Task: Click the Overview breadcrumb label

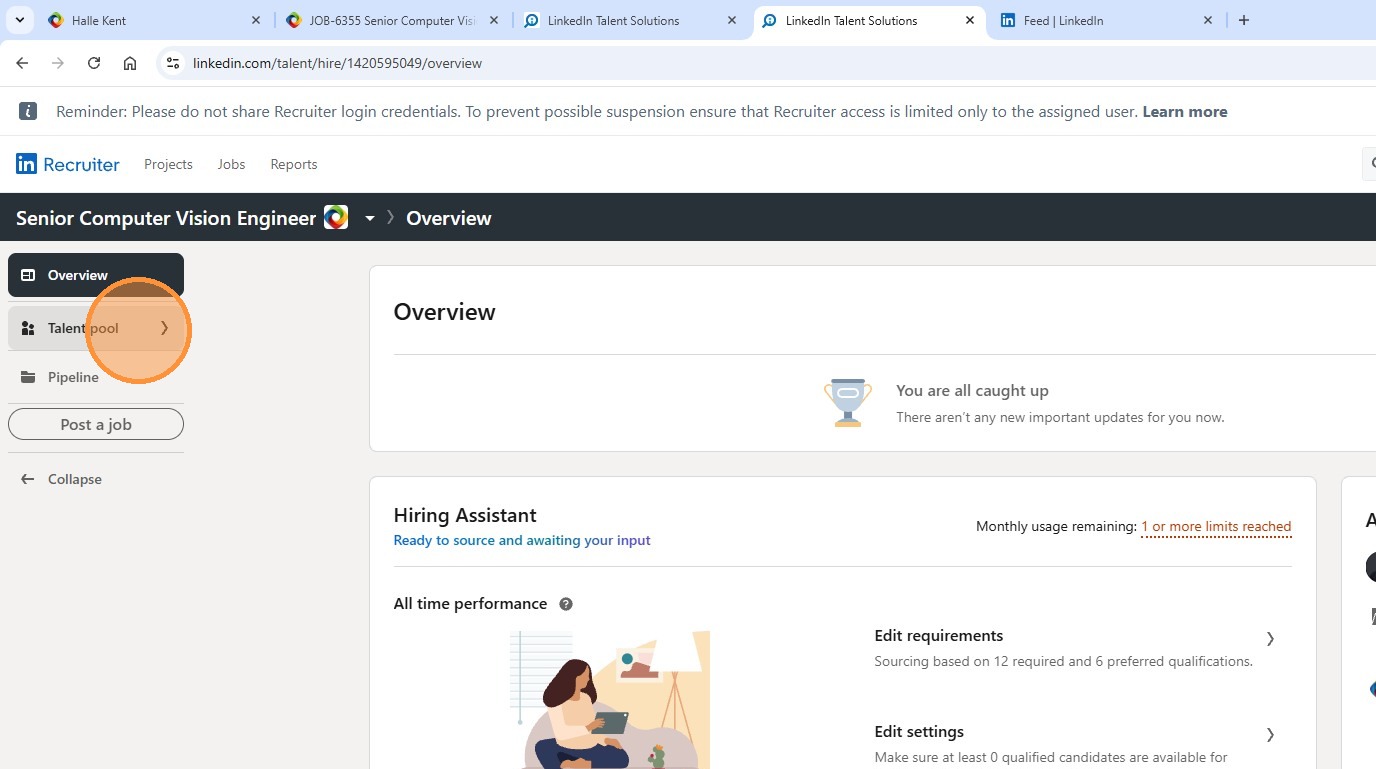Action: (449, 218)
